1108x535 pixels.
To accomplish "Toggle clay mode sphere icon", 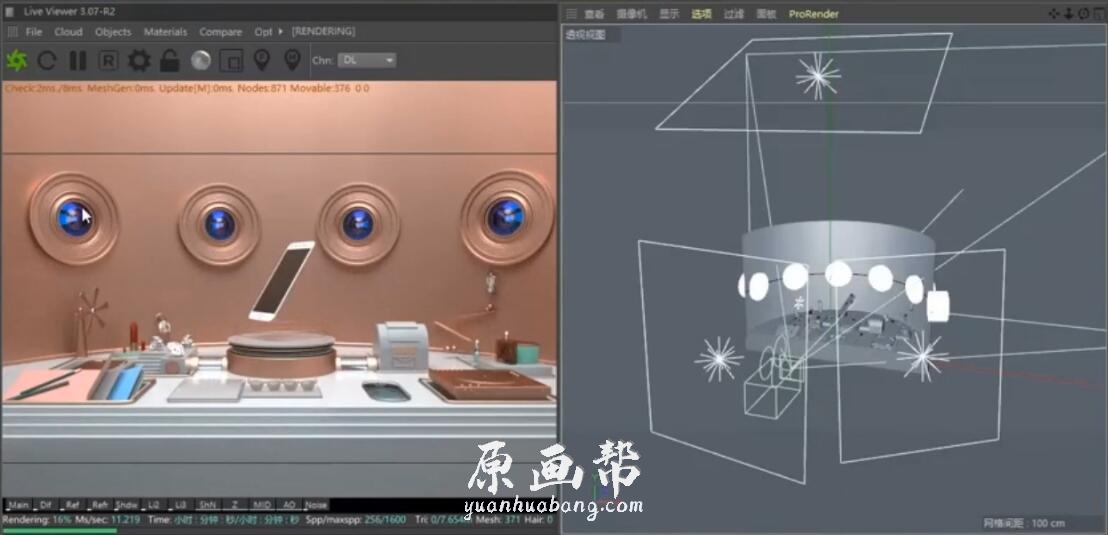I will coord(200,61).
